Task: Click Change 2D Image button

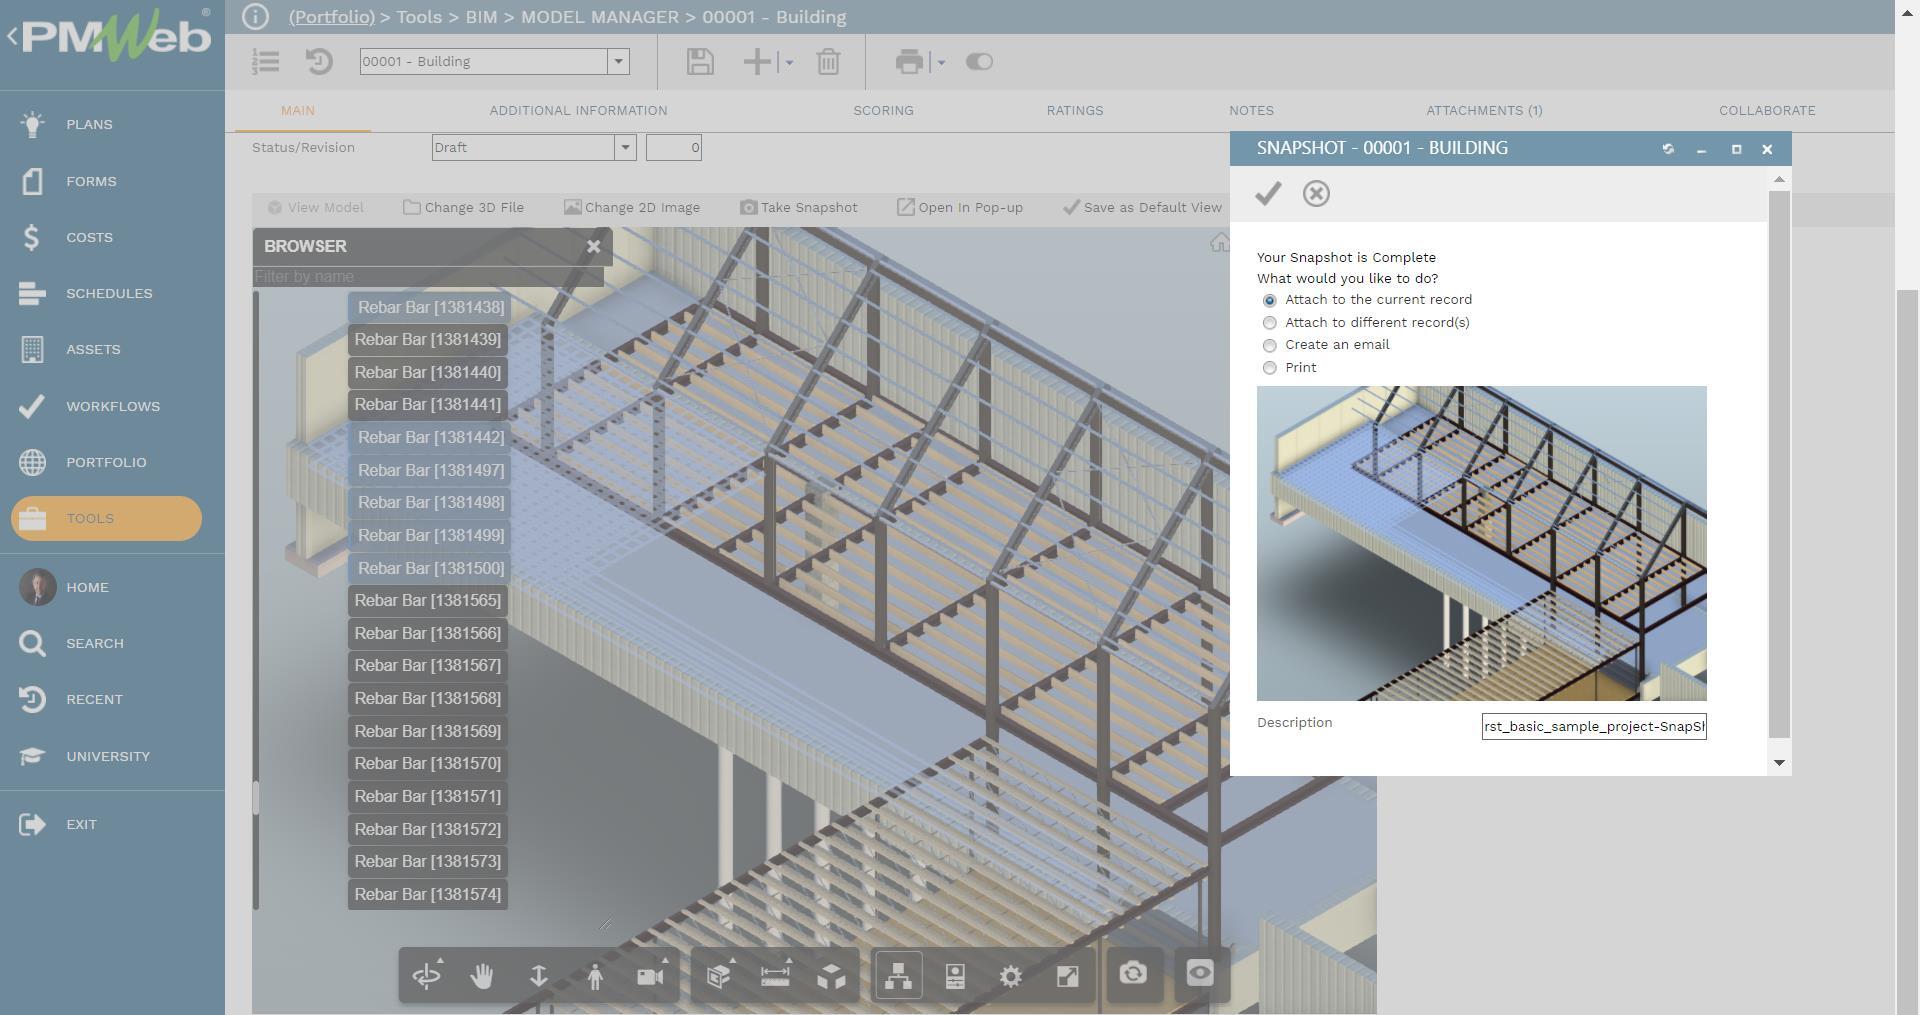Action: [632, 208]
